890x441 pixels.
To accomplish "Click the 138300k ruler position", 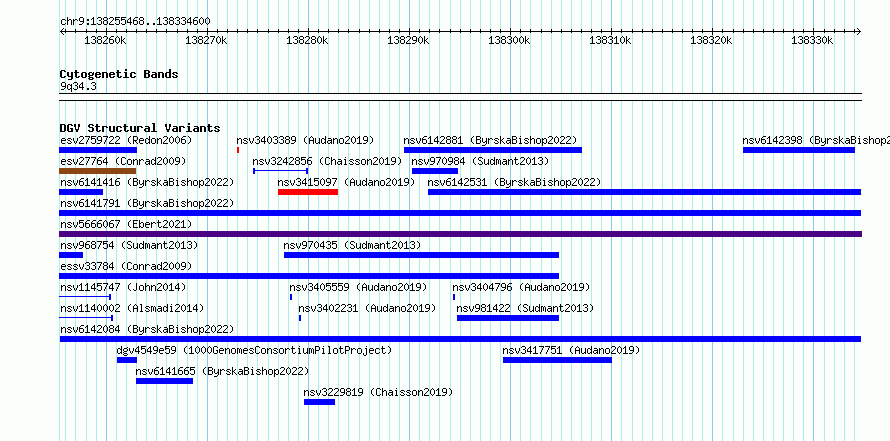I will tap(509, 40).
